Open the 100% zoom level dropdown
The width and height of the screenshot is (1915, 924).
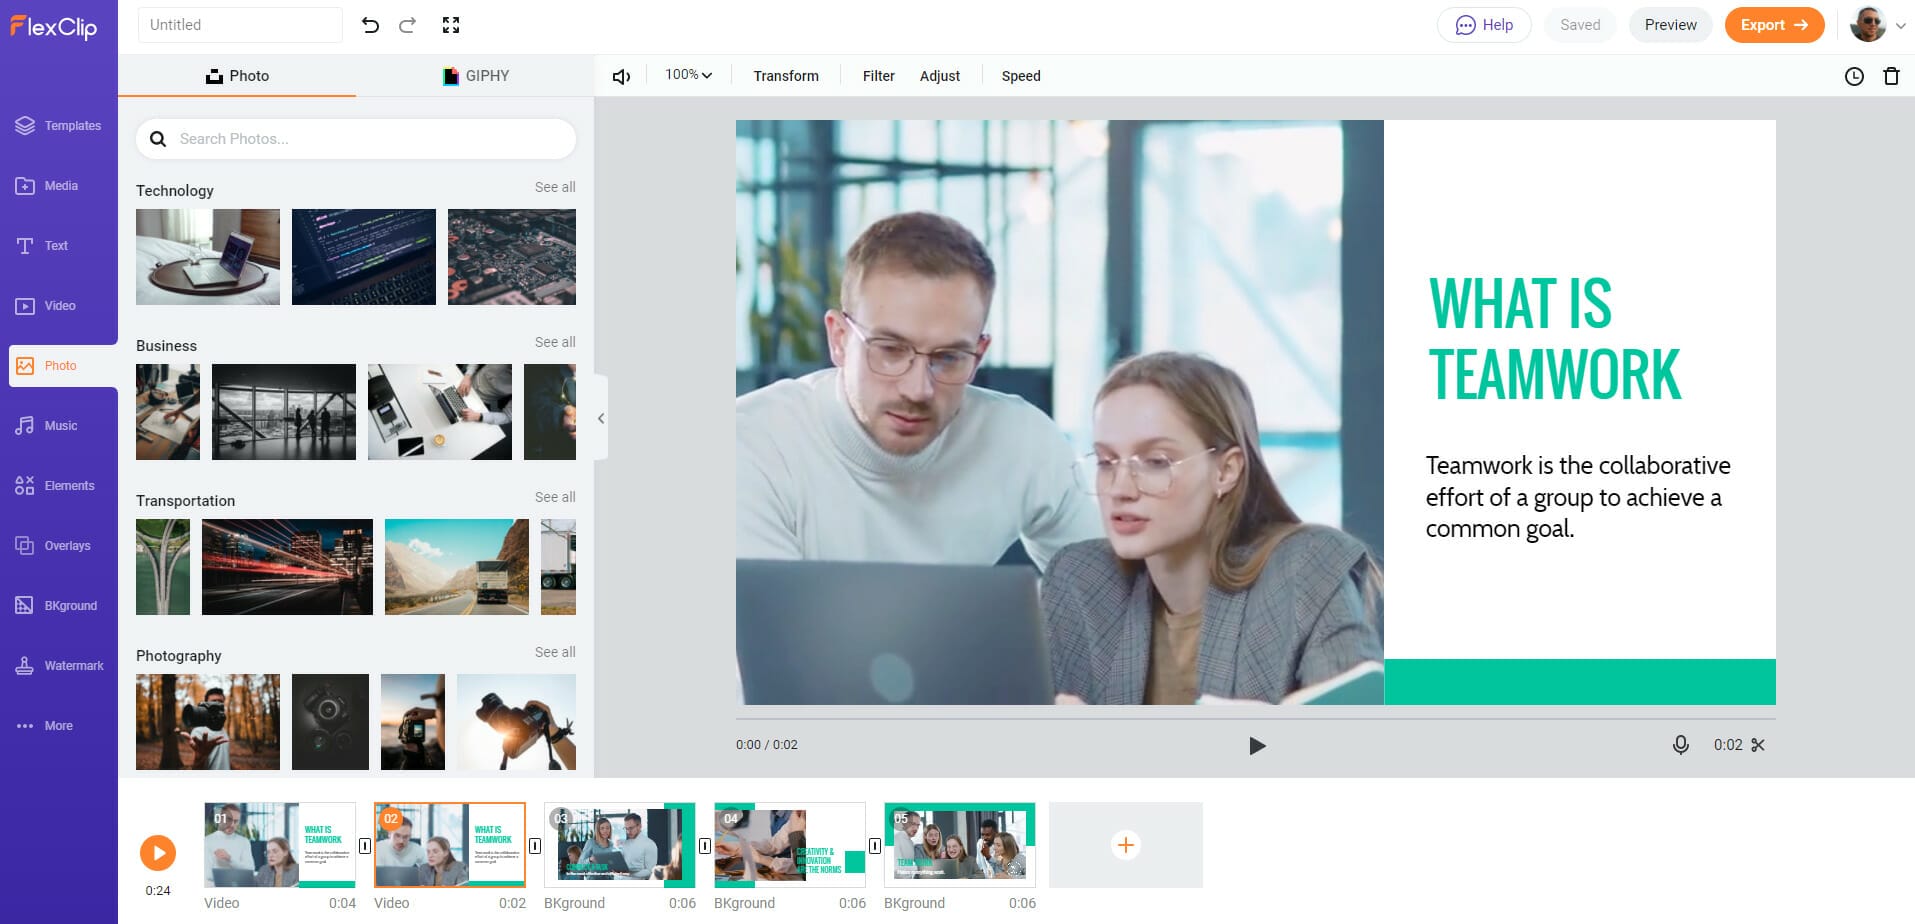687,74
